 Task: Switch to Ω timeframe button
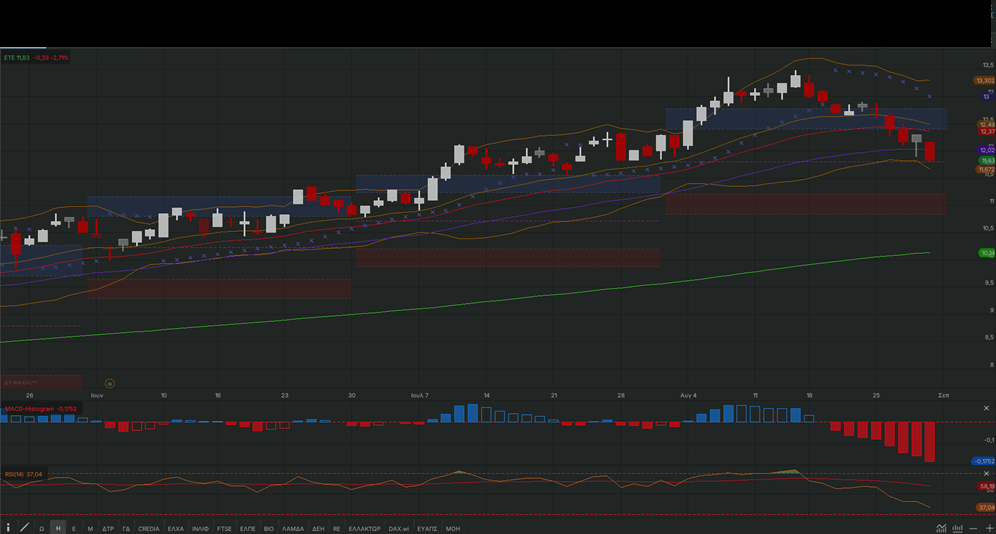41,528
